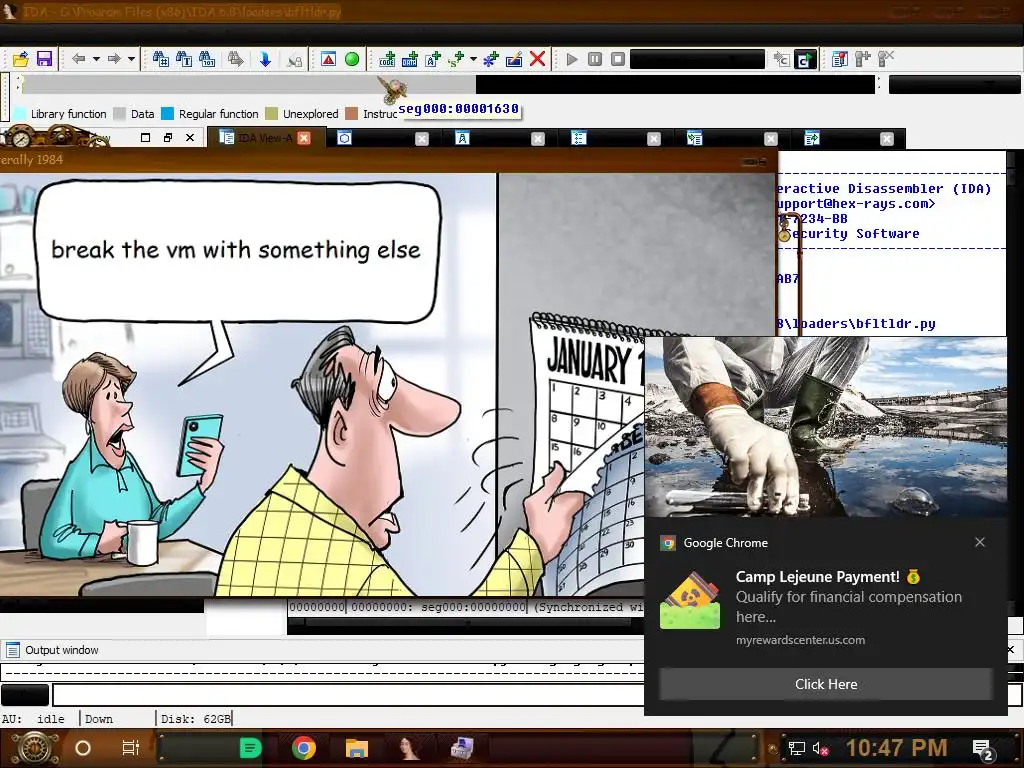The image size is (1024, 768).
Task: Delete a watch with the X watch icon
Action: tap(886, 59)
